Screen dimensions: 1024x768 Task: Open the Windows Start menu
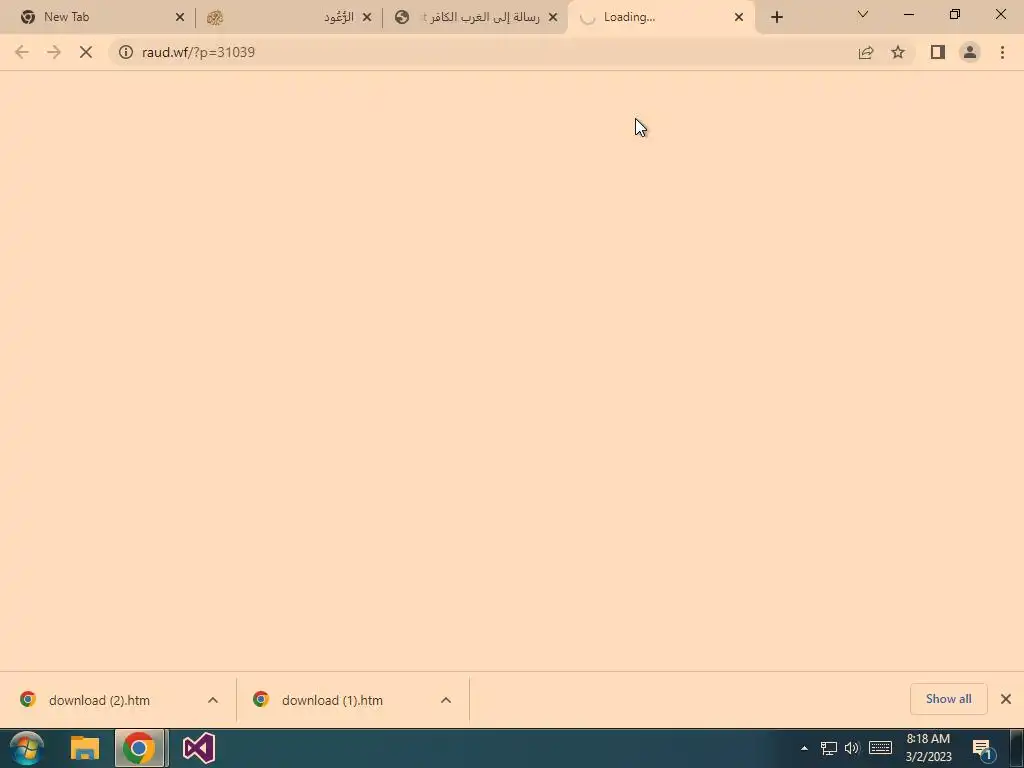pos(27,748)
